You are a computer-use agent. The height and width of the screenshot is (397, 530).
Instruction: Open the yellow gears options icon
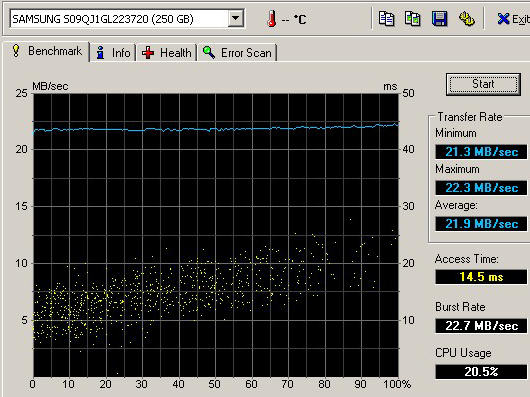click(x=466, y=19)
